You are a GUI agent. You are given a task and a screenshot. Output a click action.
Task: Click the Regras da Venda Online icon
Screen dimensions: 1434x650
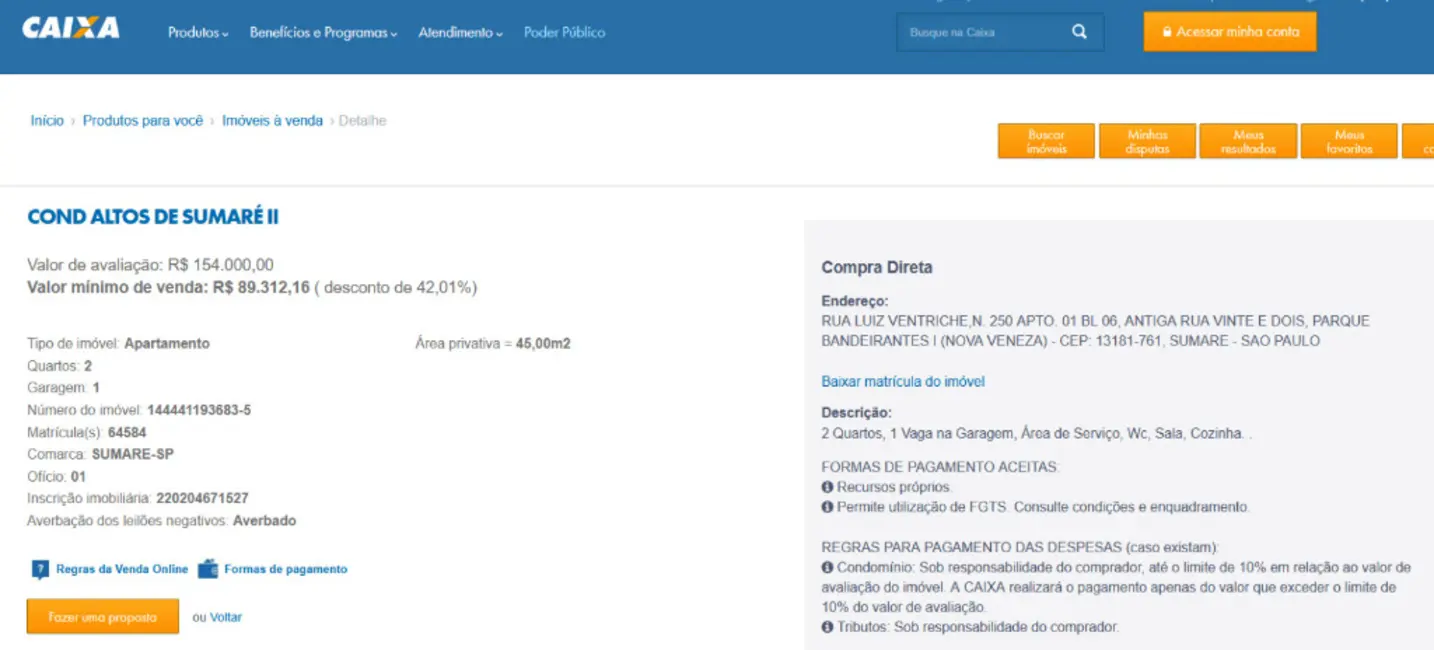click(40, 570)
